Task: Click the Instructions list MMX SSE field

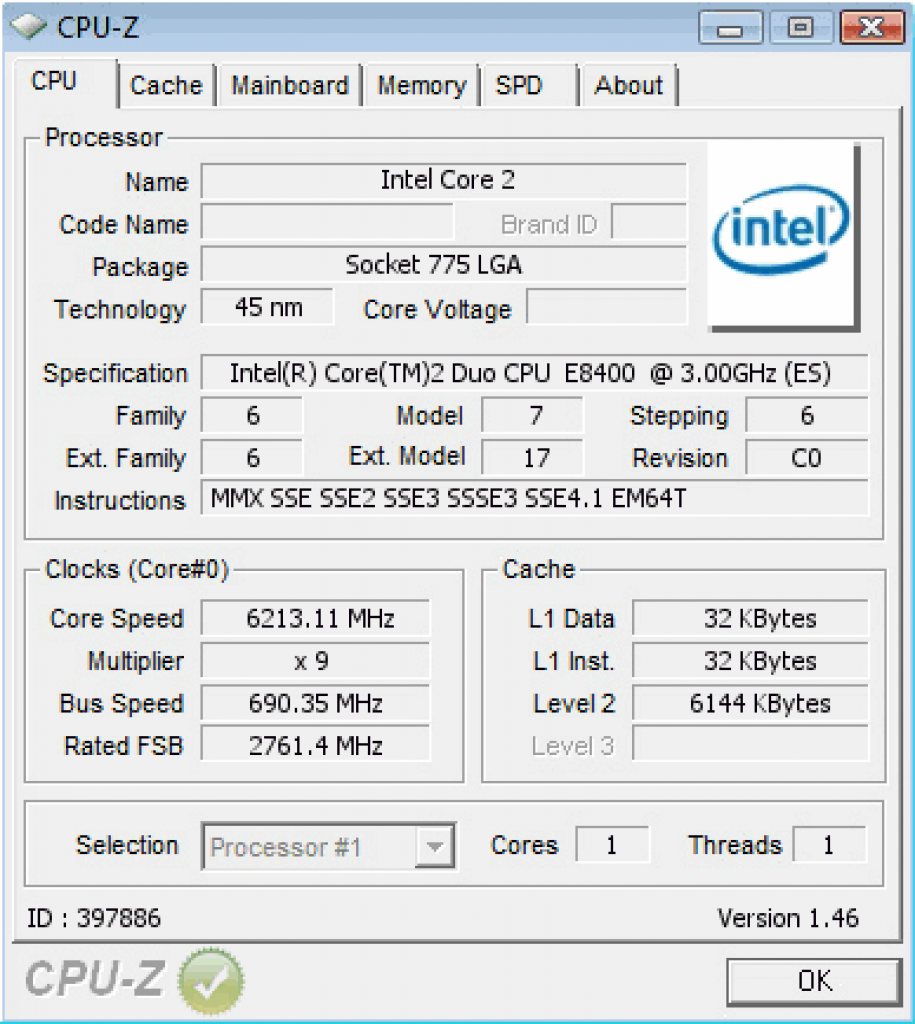Action: [x=535, y=499]
